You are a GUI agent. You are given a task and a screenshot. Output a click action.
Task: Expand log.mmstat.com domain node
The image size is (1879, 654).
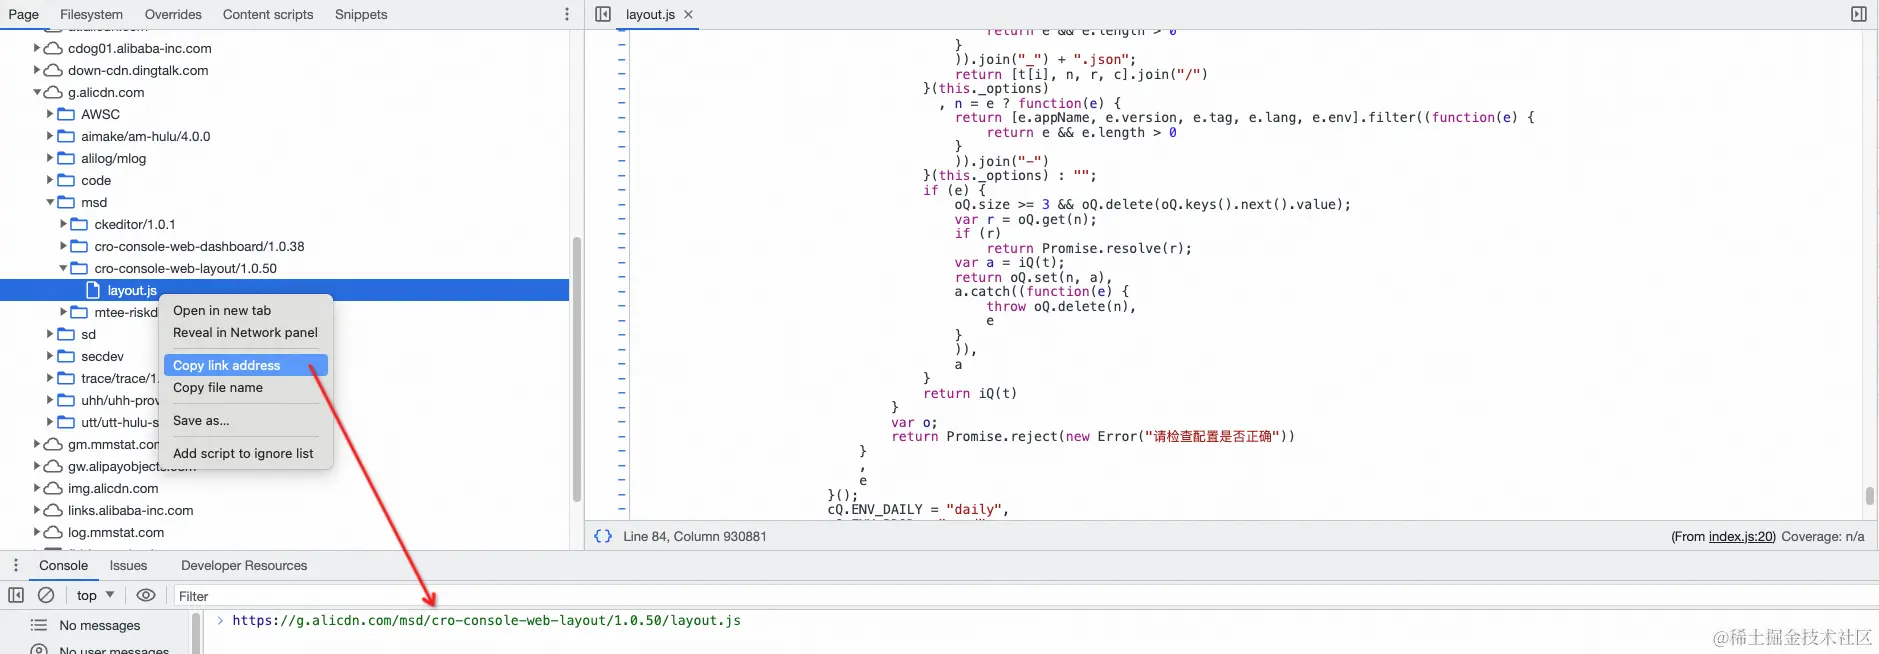[37, 532]
